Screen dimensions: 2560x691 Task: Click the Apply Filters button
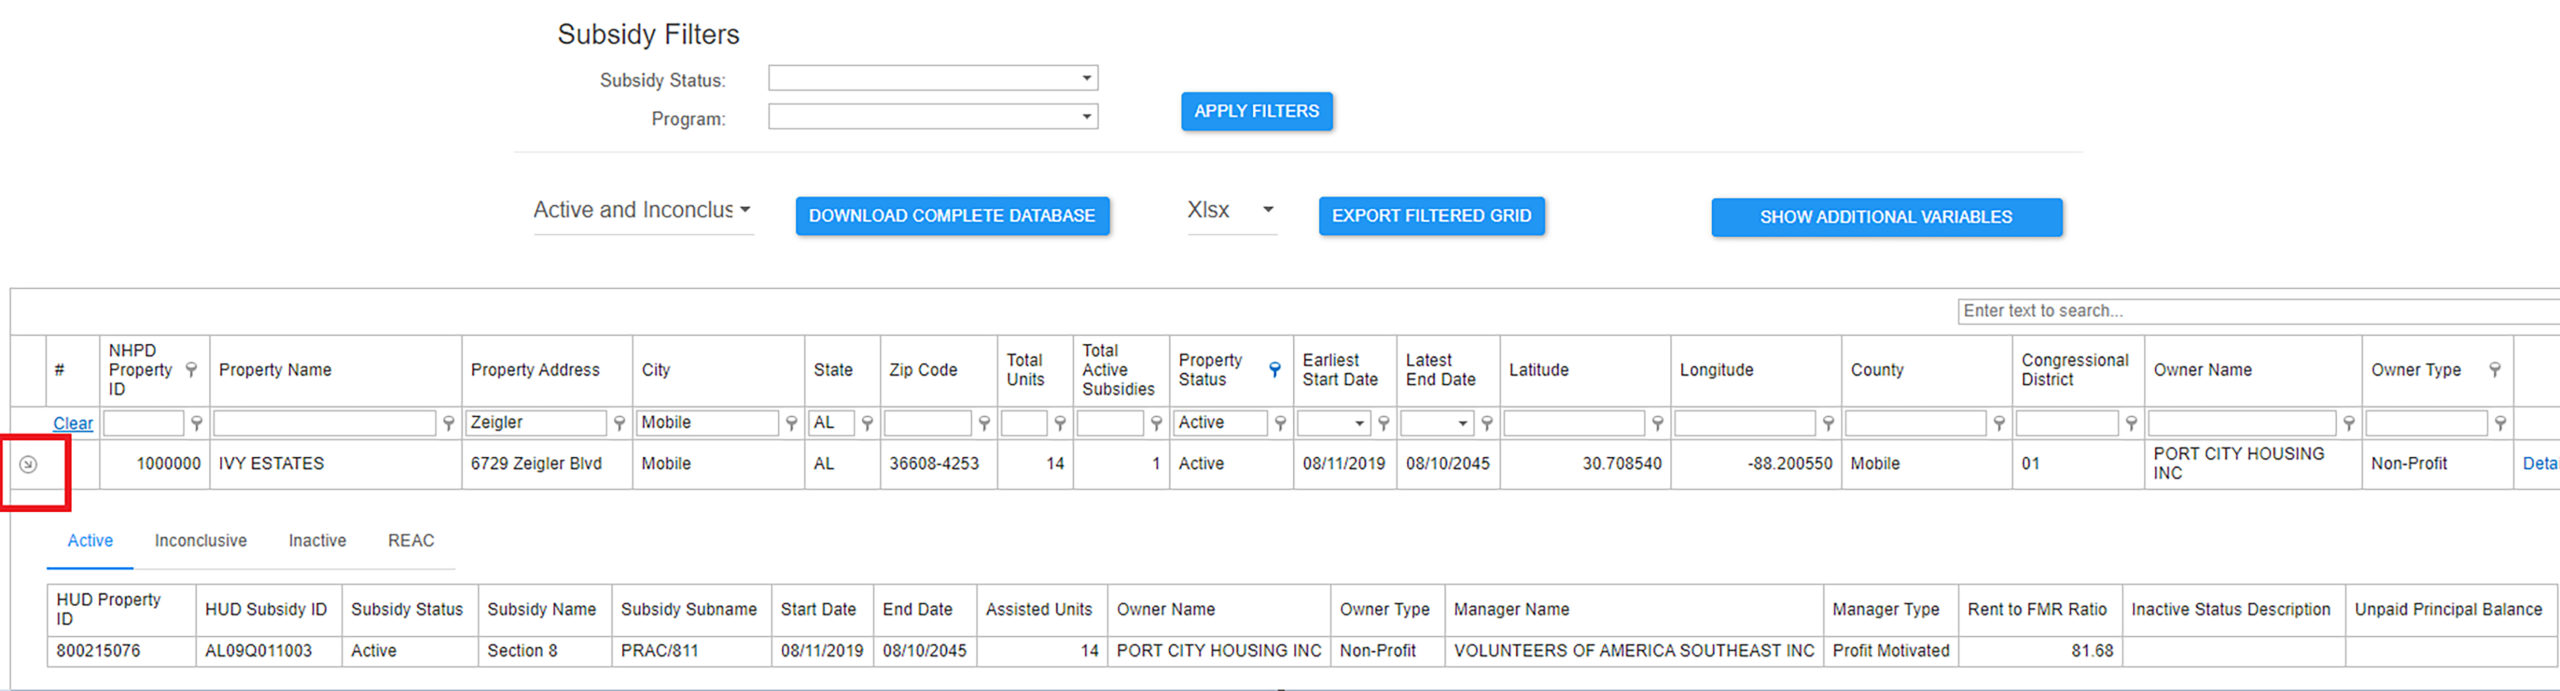[x=1256, y=111]
